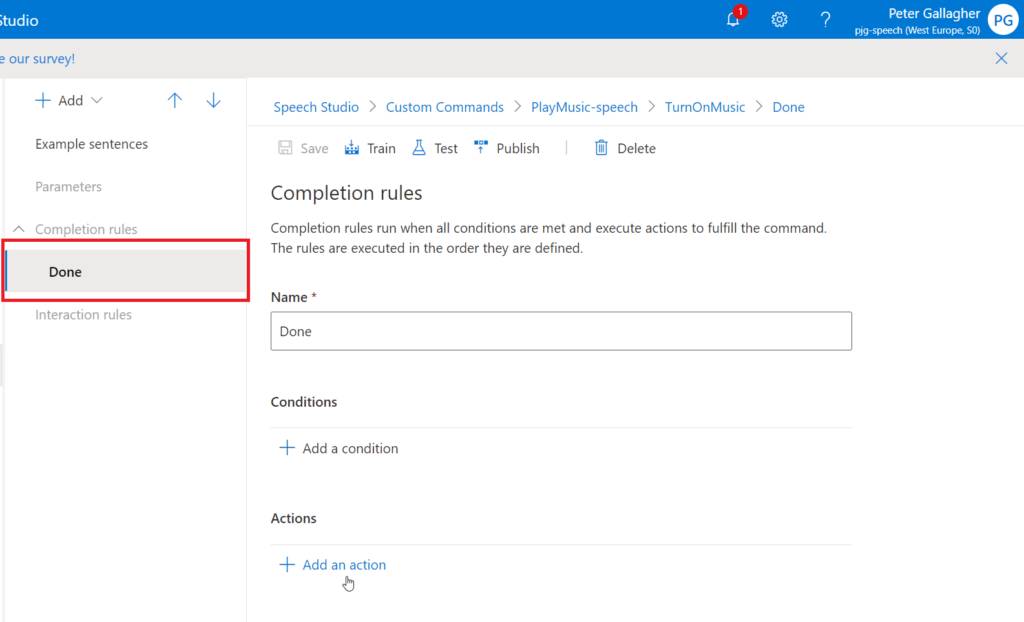Click the Train icon
This screenshot has height=622, width=1024.
coord(351,147)
